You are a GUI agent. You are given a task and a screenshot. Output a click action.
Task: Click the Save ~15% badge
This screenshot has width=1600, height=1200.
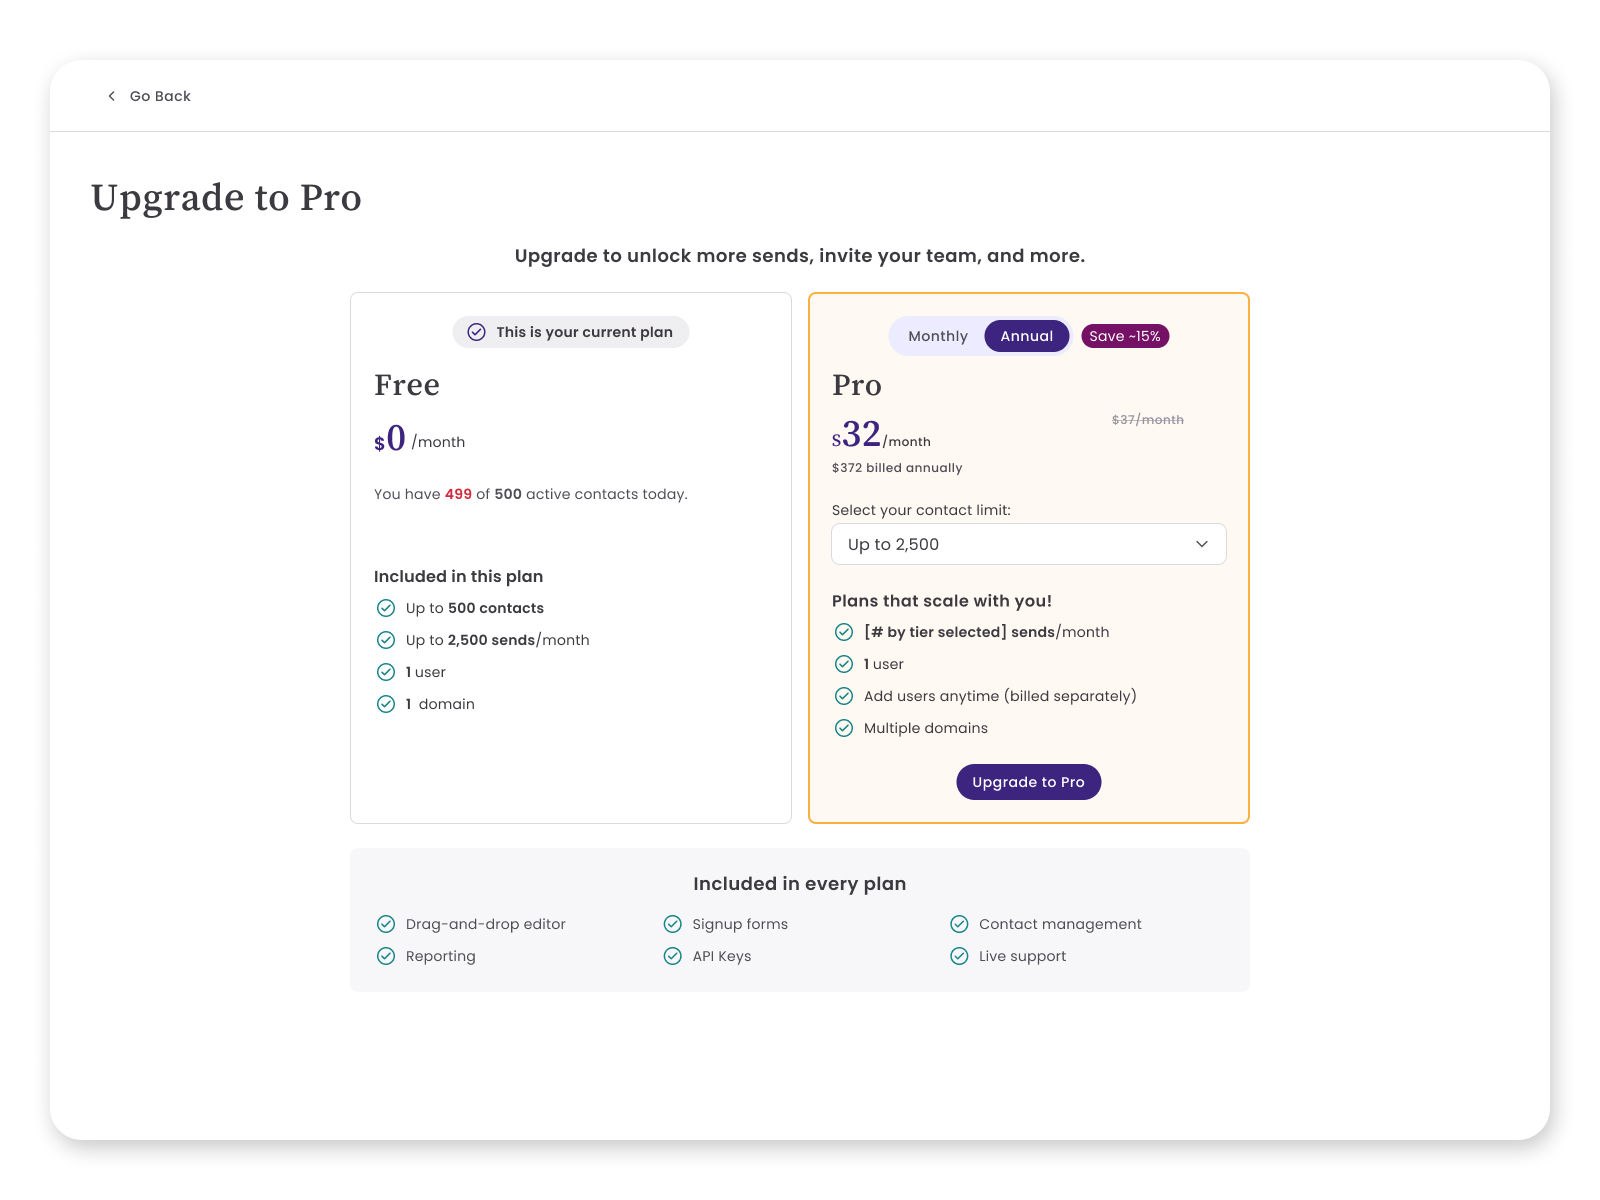[x=1125, y=336]
